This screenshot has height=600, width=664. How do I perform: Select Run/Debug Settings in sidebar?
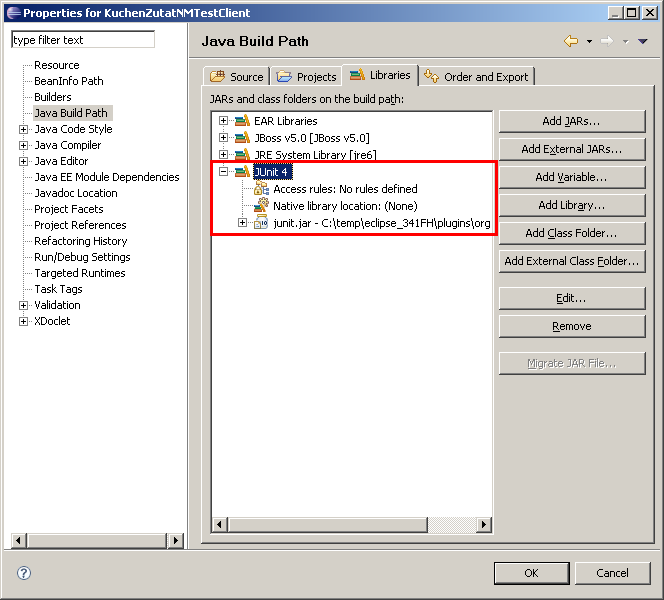tap(82, 257)
